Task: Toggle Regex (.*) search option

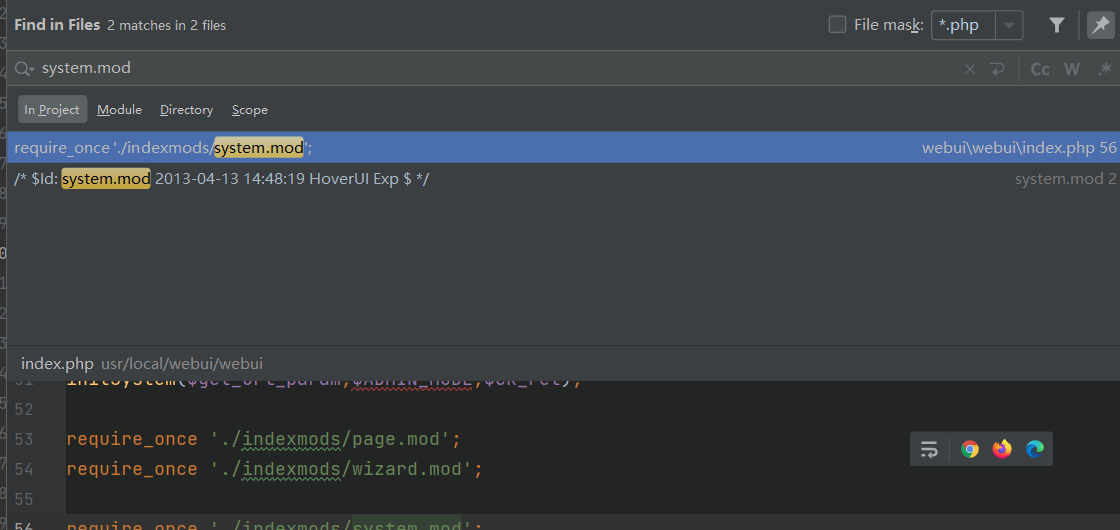Action: [1104, 69]
